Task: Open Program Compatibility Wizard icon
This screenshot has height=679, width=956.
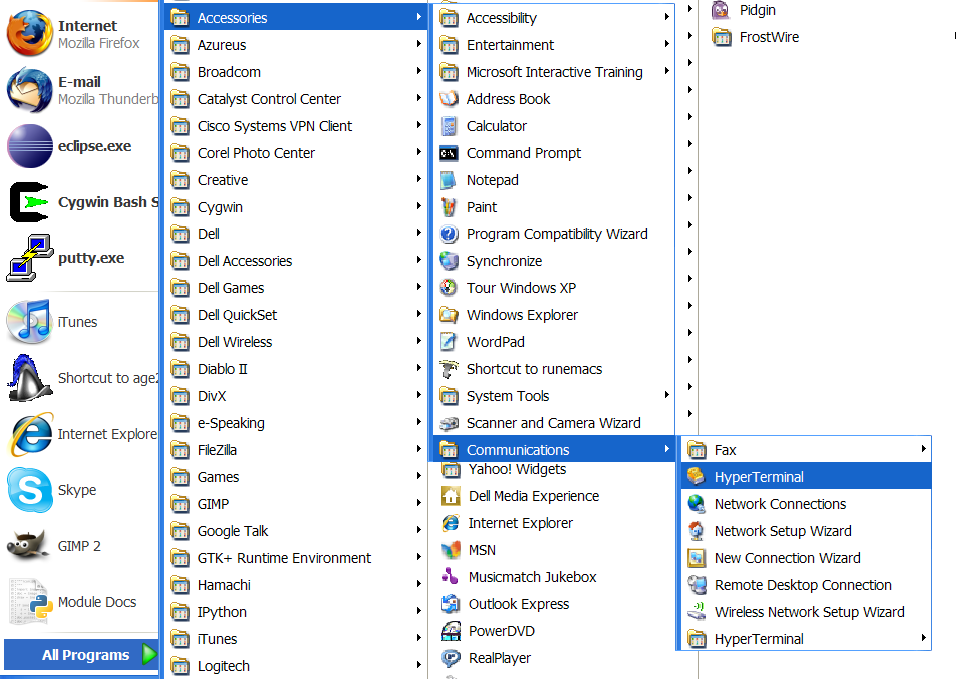Action: point(449,234)
